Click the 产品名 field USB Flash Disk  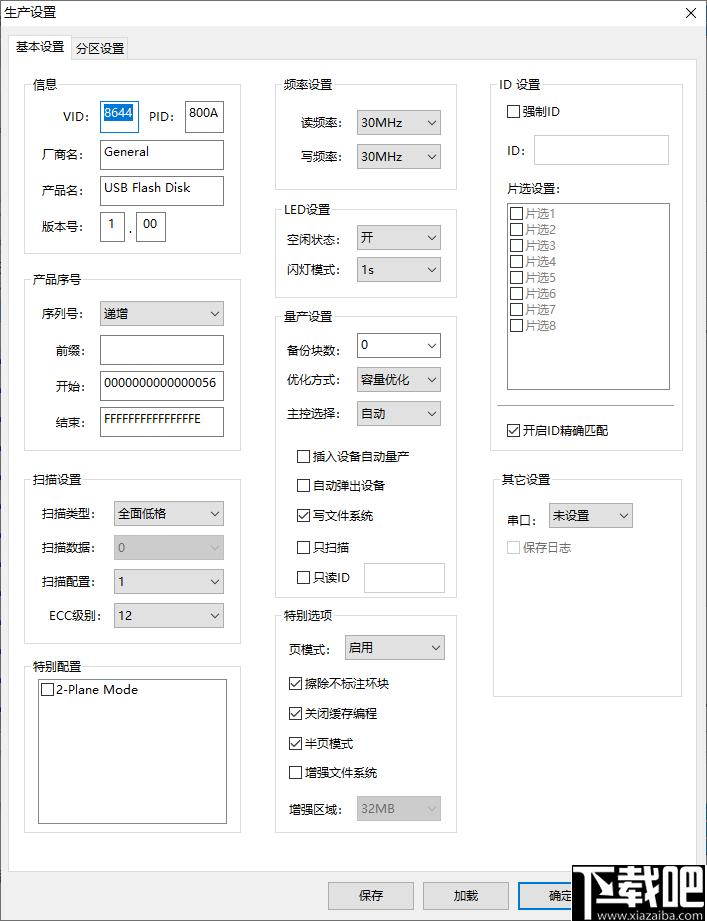[x=161, y=190]
